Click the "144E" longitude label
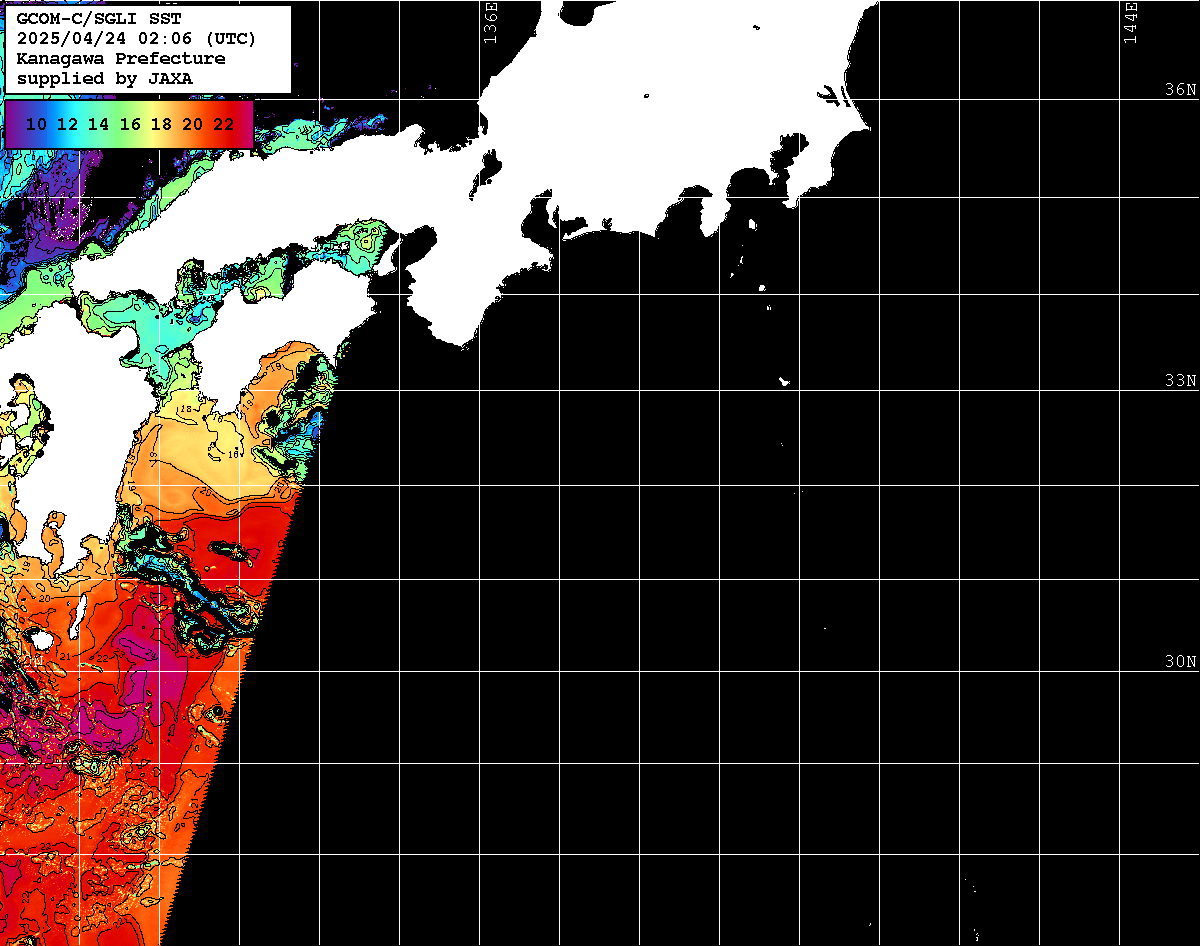Viewport: 1200px width, 946px height. pos(1130,22)
